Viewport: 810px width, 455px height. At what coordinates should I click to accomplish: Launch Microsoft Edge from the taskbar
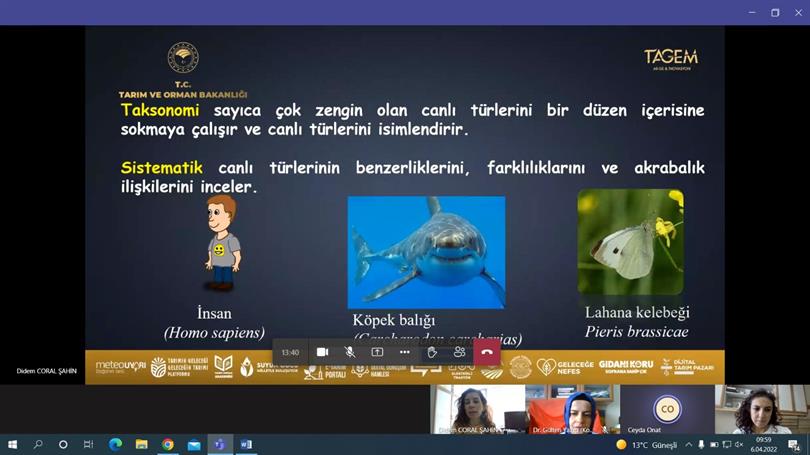pos(115,444)
